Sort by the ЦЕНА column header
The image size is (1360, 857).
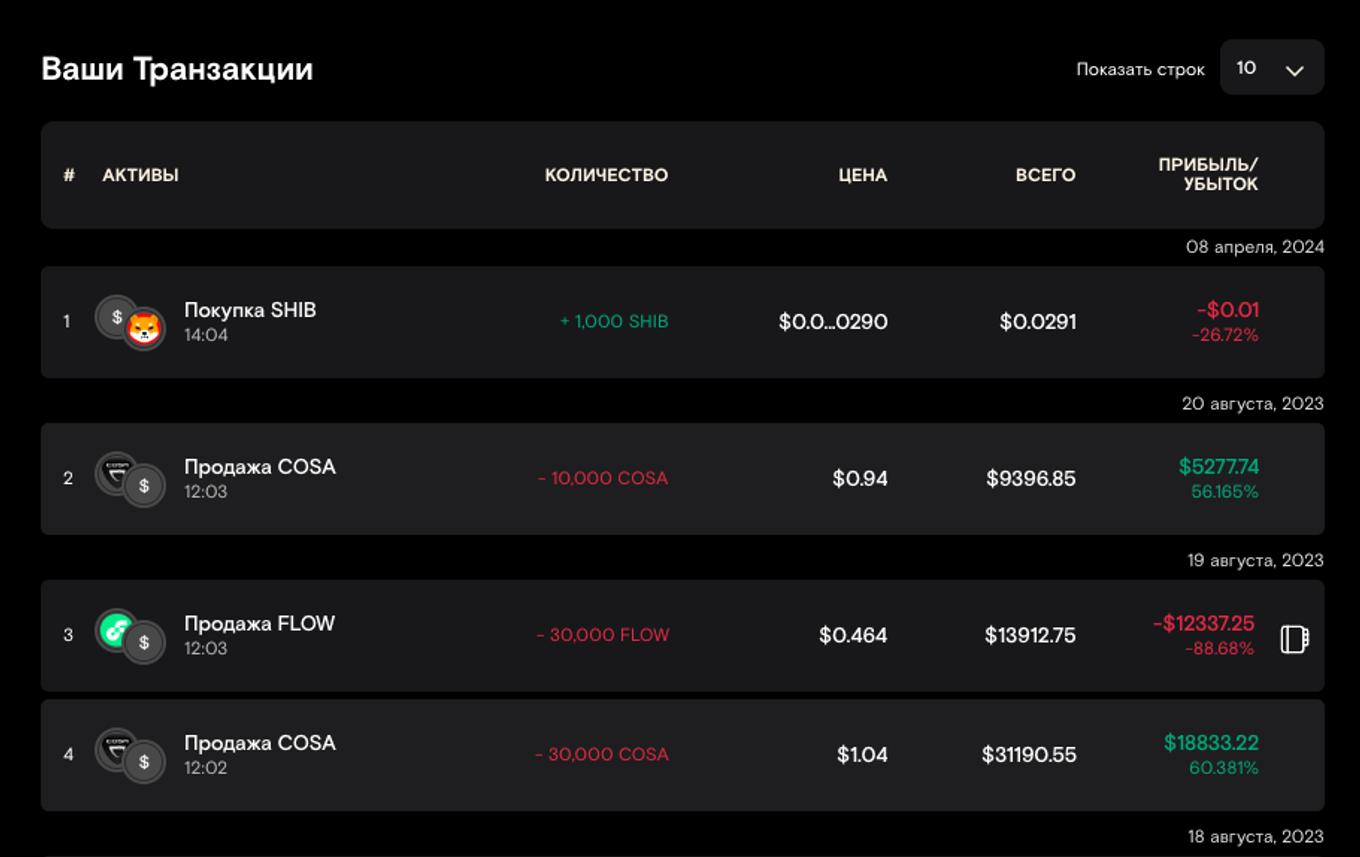tap(862, 175)
